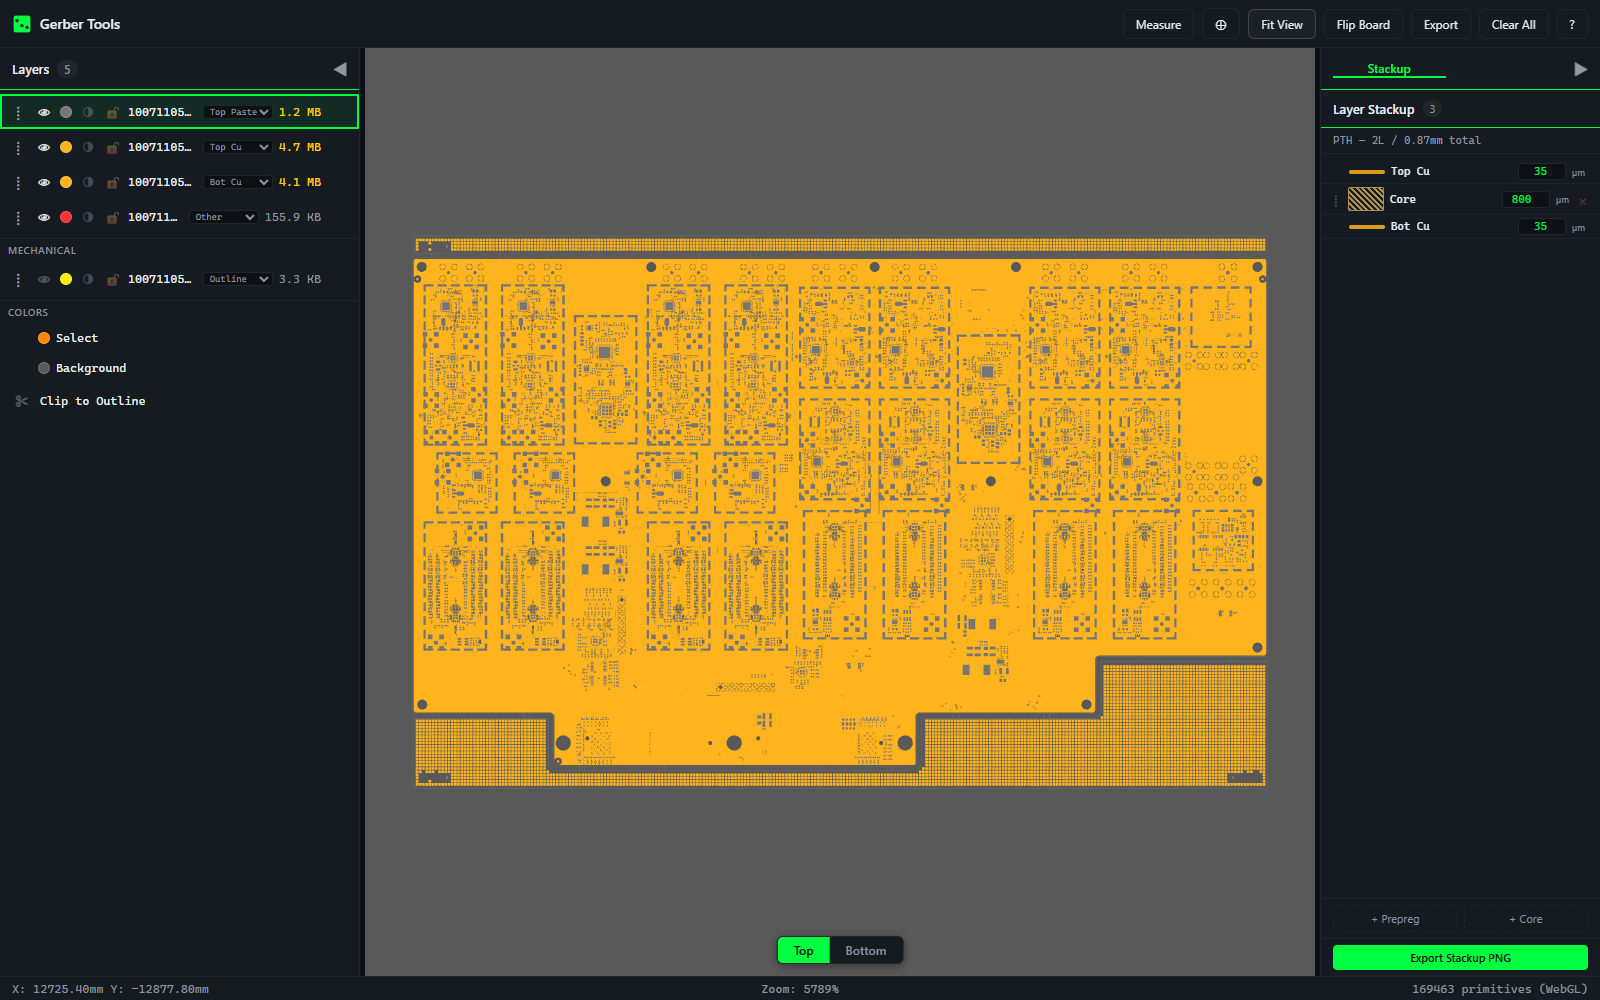The image size is (1600, 1000).
Task: Click the Flip Board button
Action: pos(1363,25)
